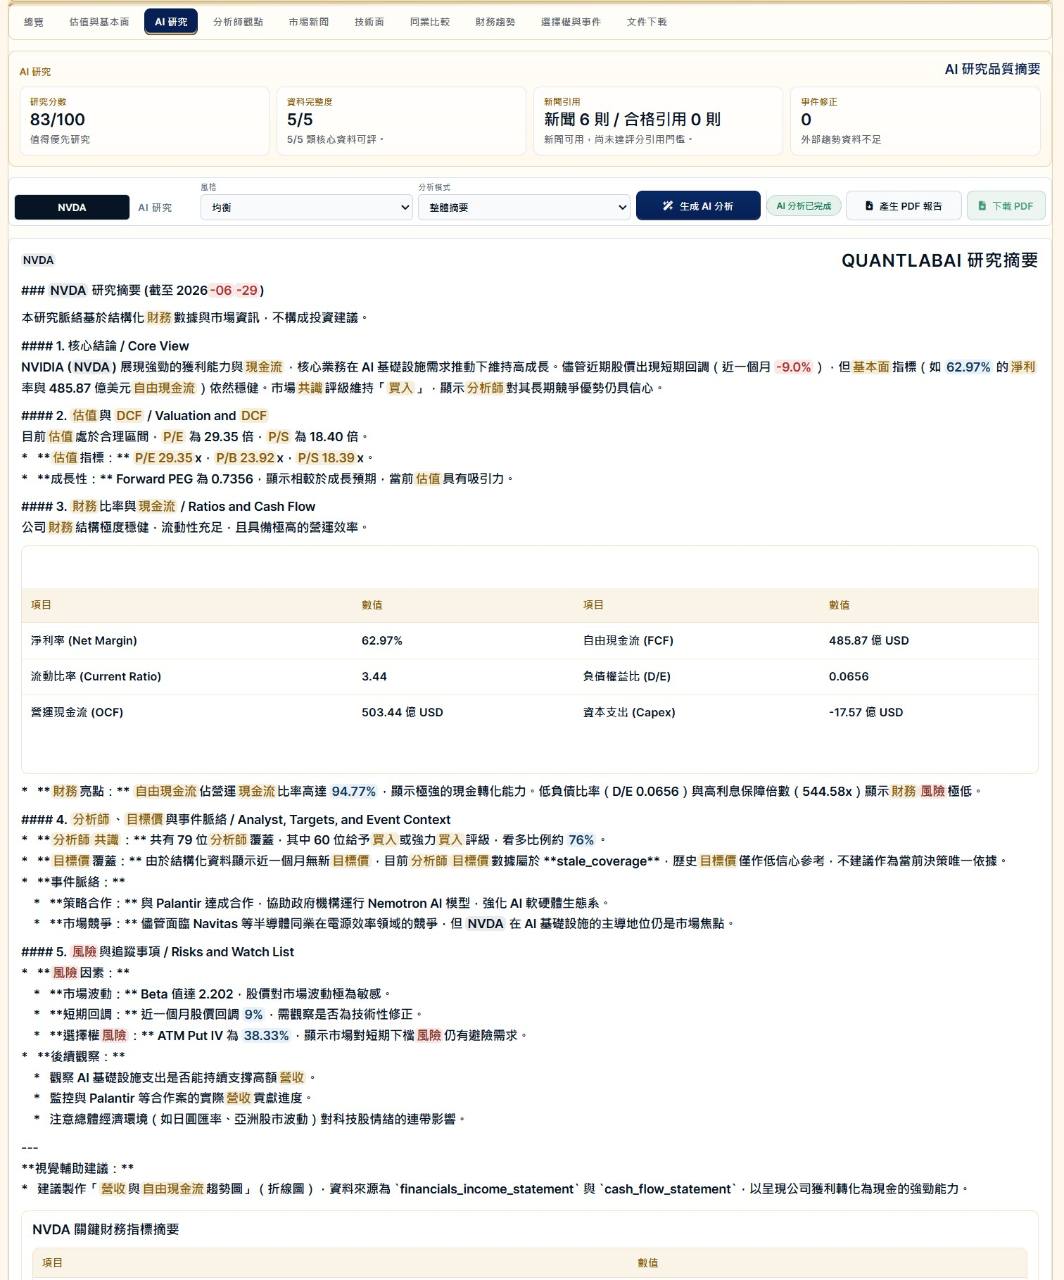Viewport: 1064px width, 1280px height.
Task: Click the 0.0656 table value
Action: (849, 676)
